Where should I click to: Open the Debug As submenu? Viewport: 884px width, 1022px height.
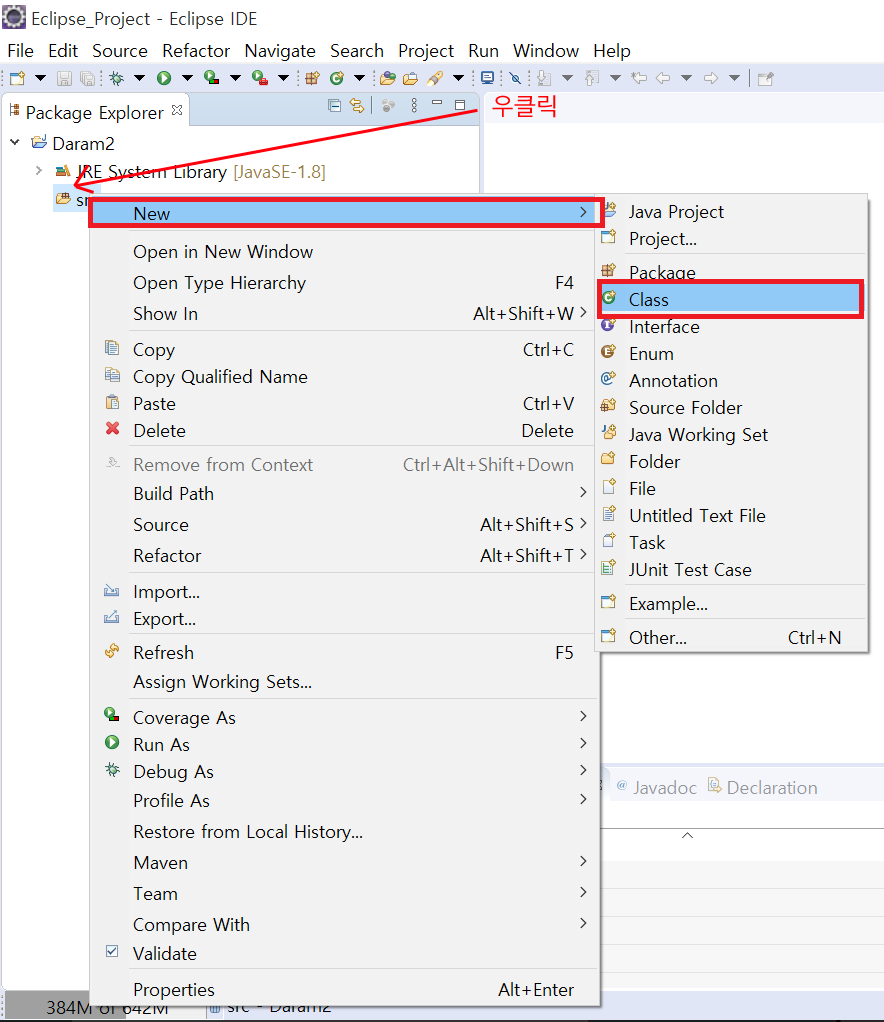(344, 772)
